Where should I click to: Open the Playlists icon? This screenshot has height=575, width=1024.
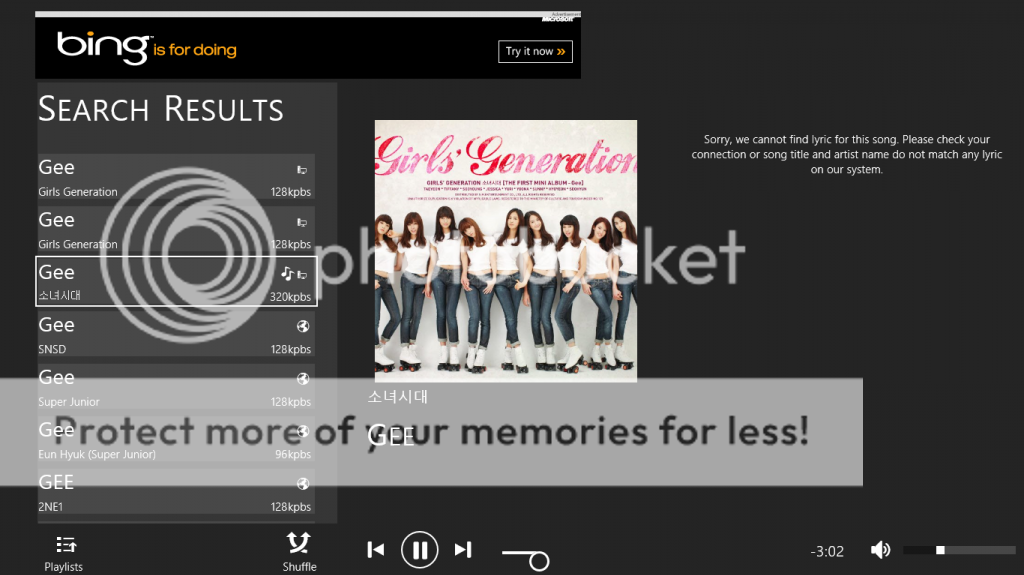tap(65, 545)
